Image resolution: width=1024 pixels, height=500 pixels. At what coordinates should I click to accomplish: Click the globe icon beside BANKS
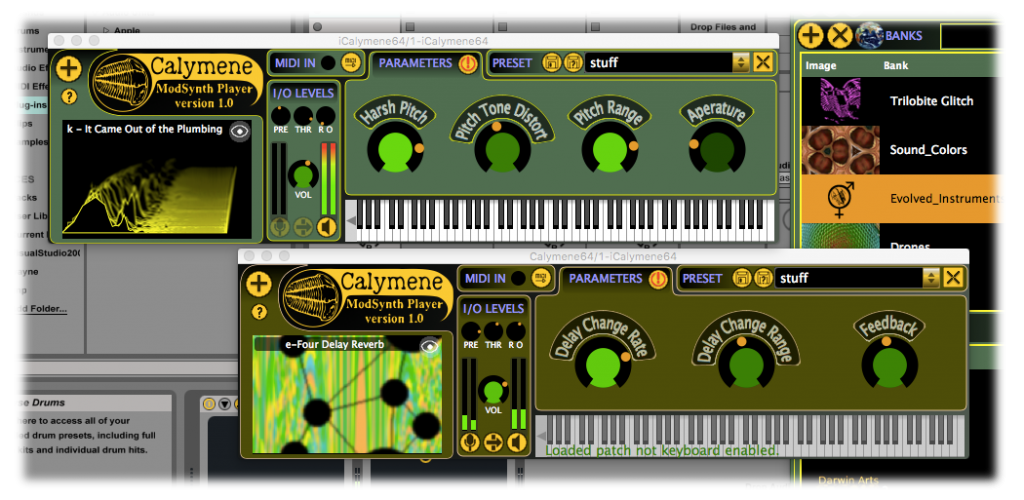[869, 35]
